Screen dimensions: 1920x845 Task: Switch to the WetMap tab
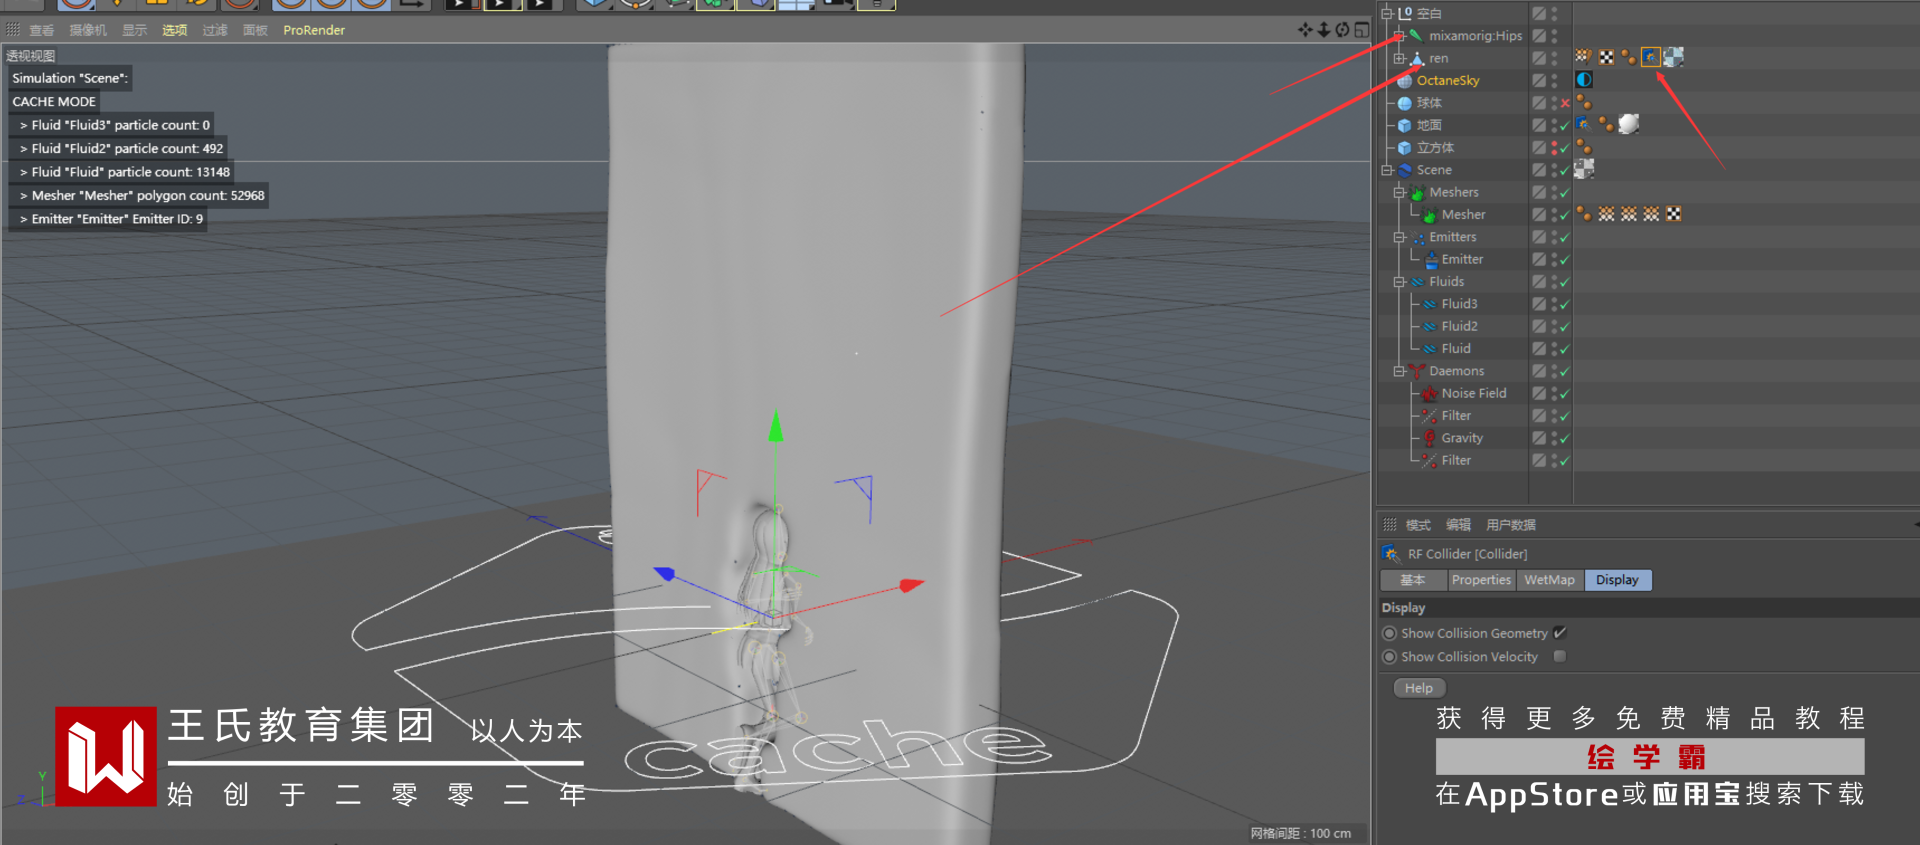pos(1549,580)
